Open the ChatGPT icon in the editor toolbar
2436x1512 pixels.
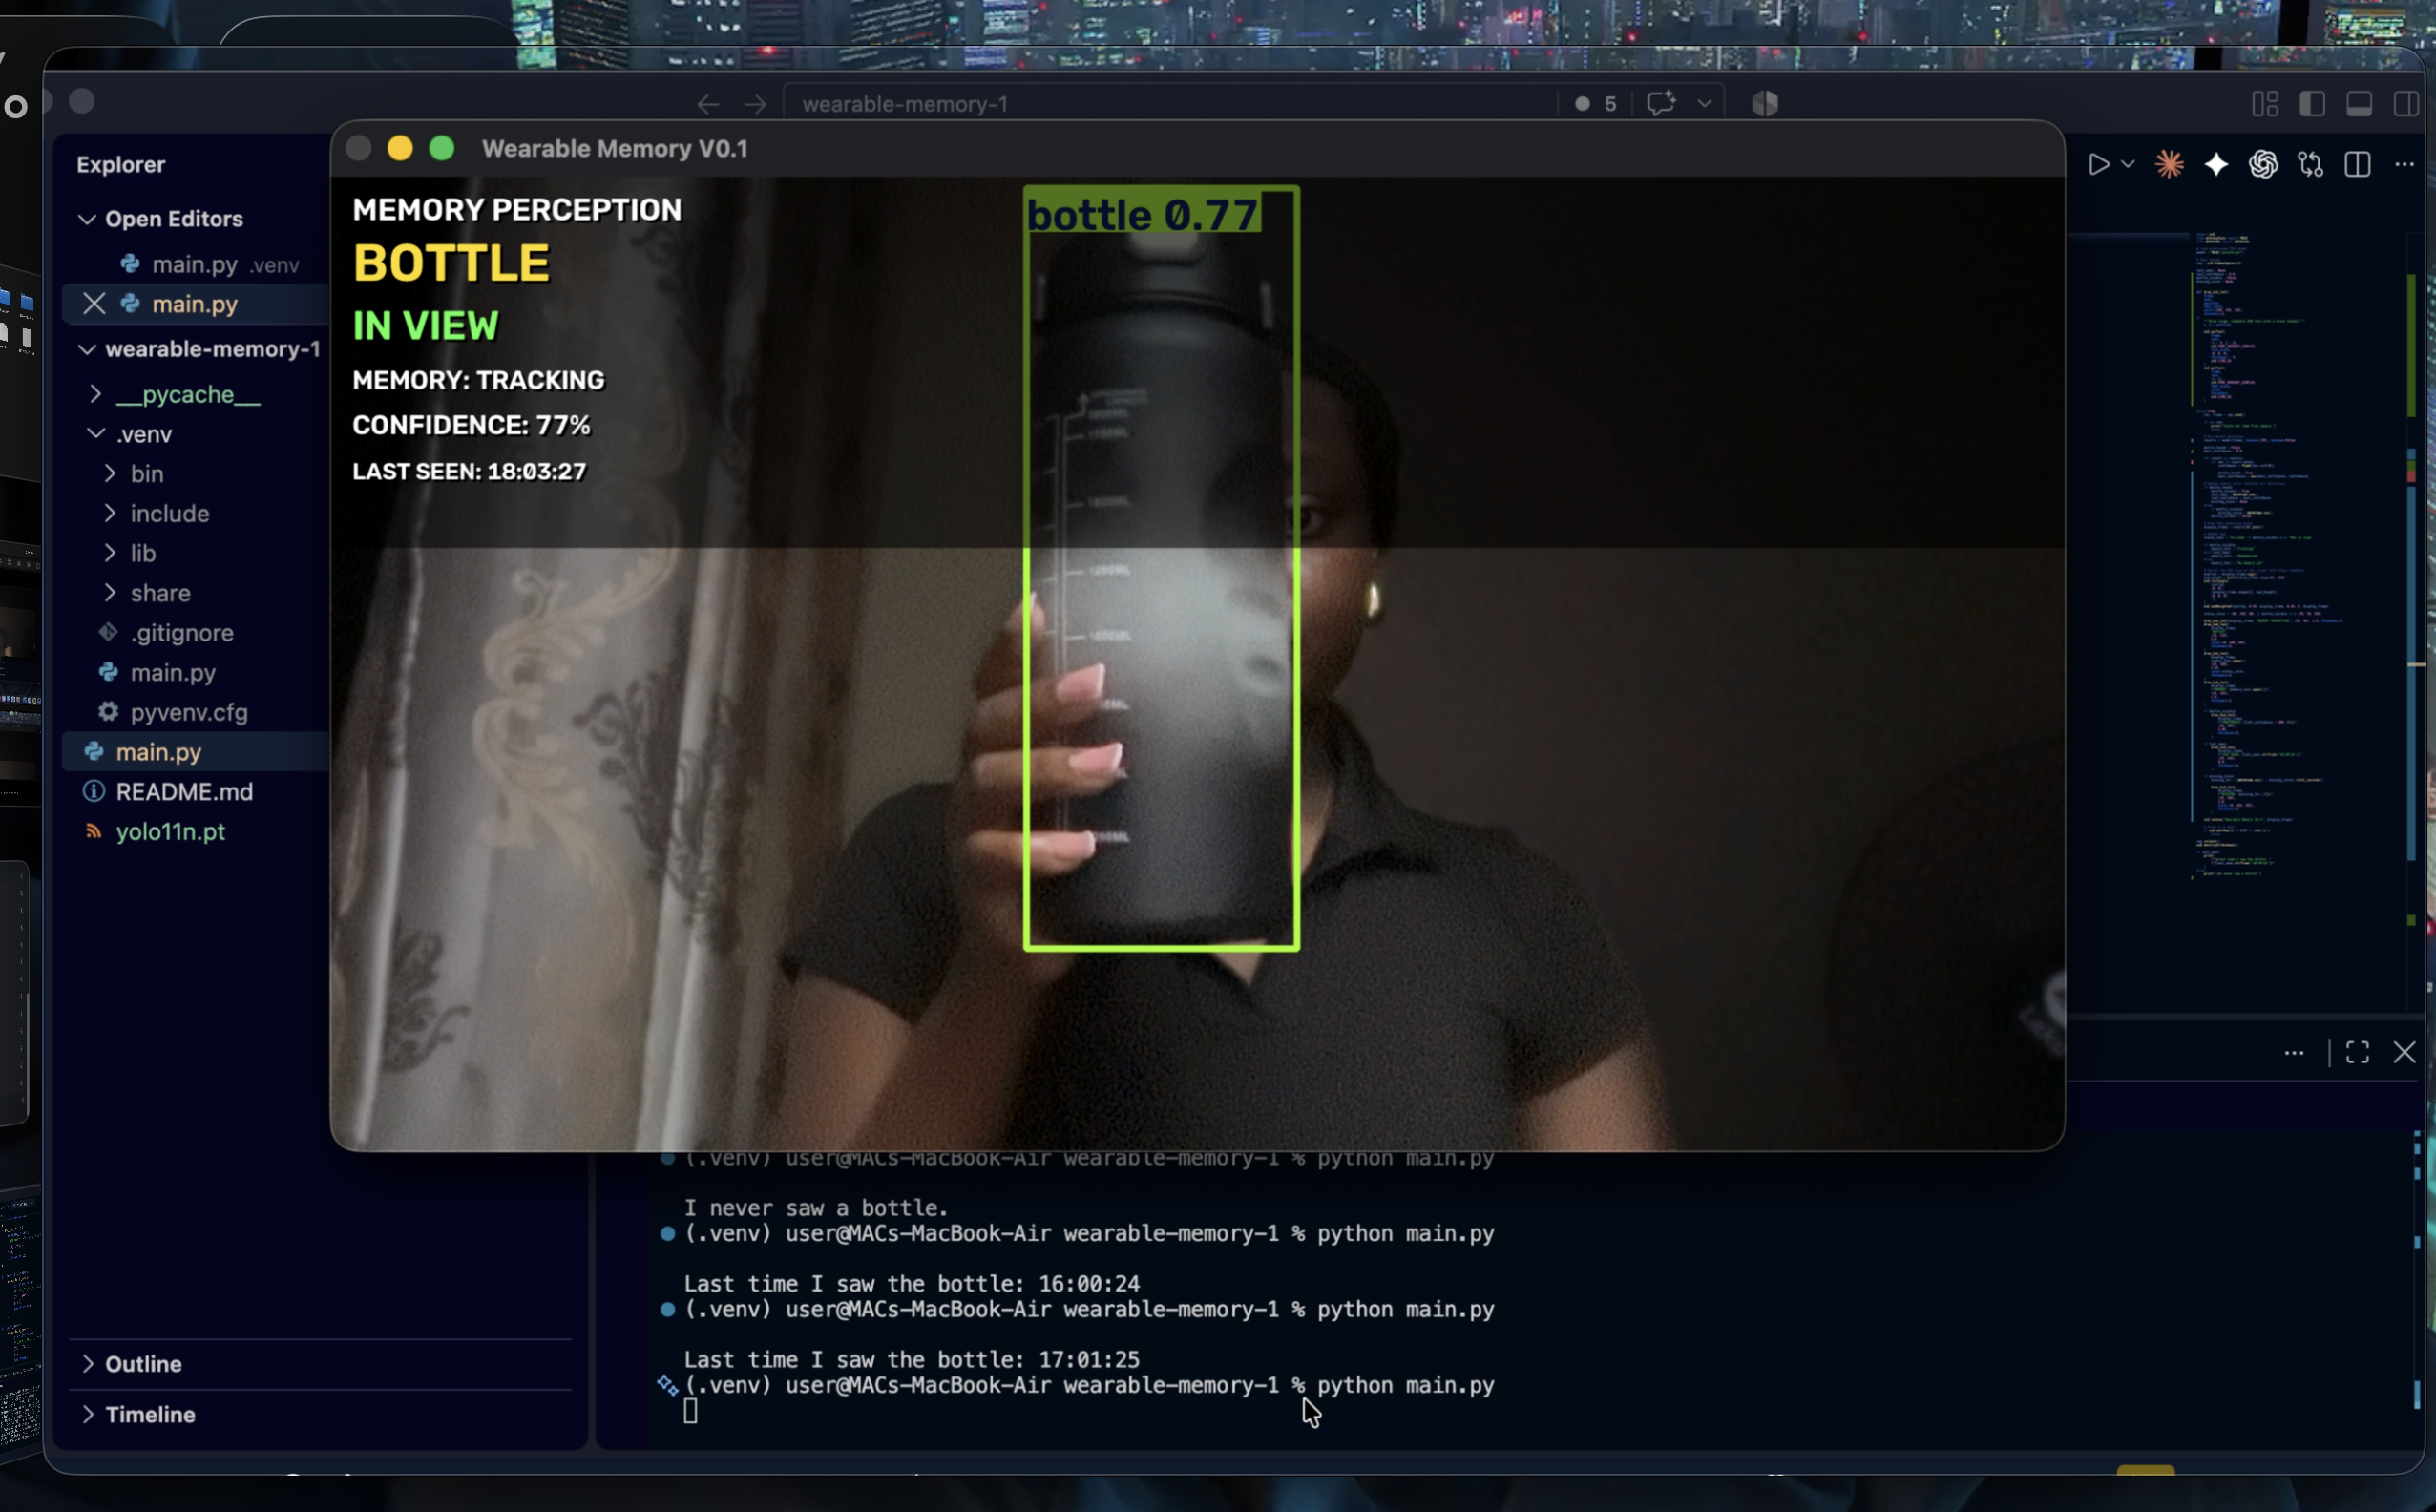pos(2263,165)
